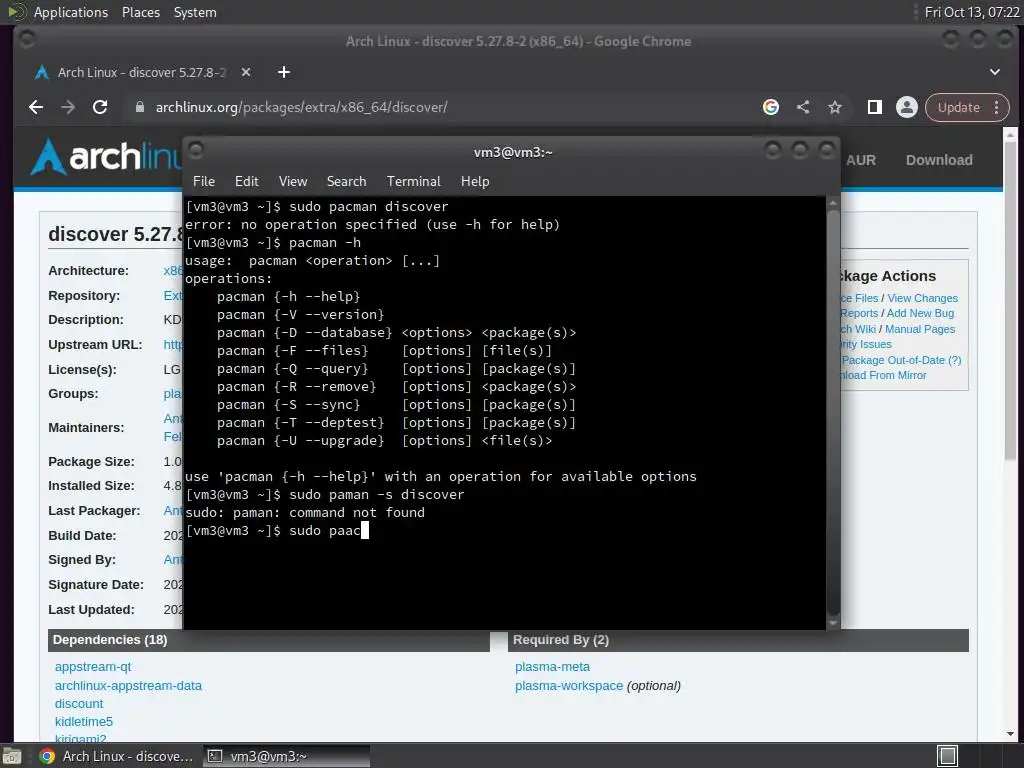Open the terminal Search menu

pos(346,182)
